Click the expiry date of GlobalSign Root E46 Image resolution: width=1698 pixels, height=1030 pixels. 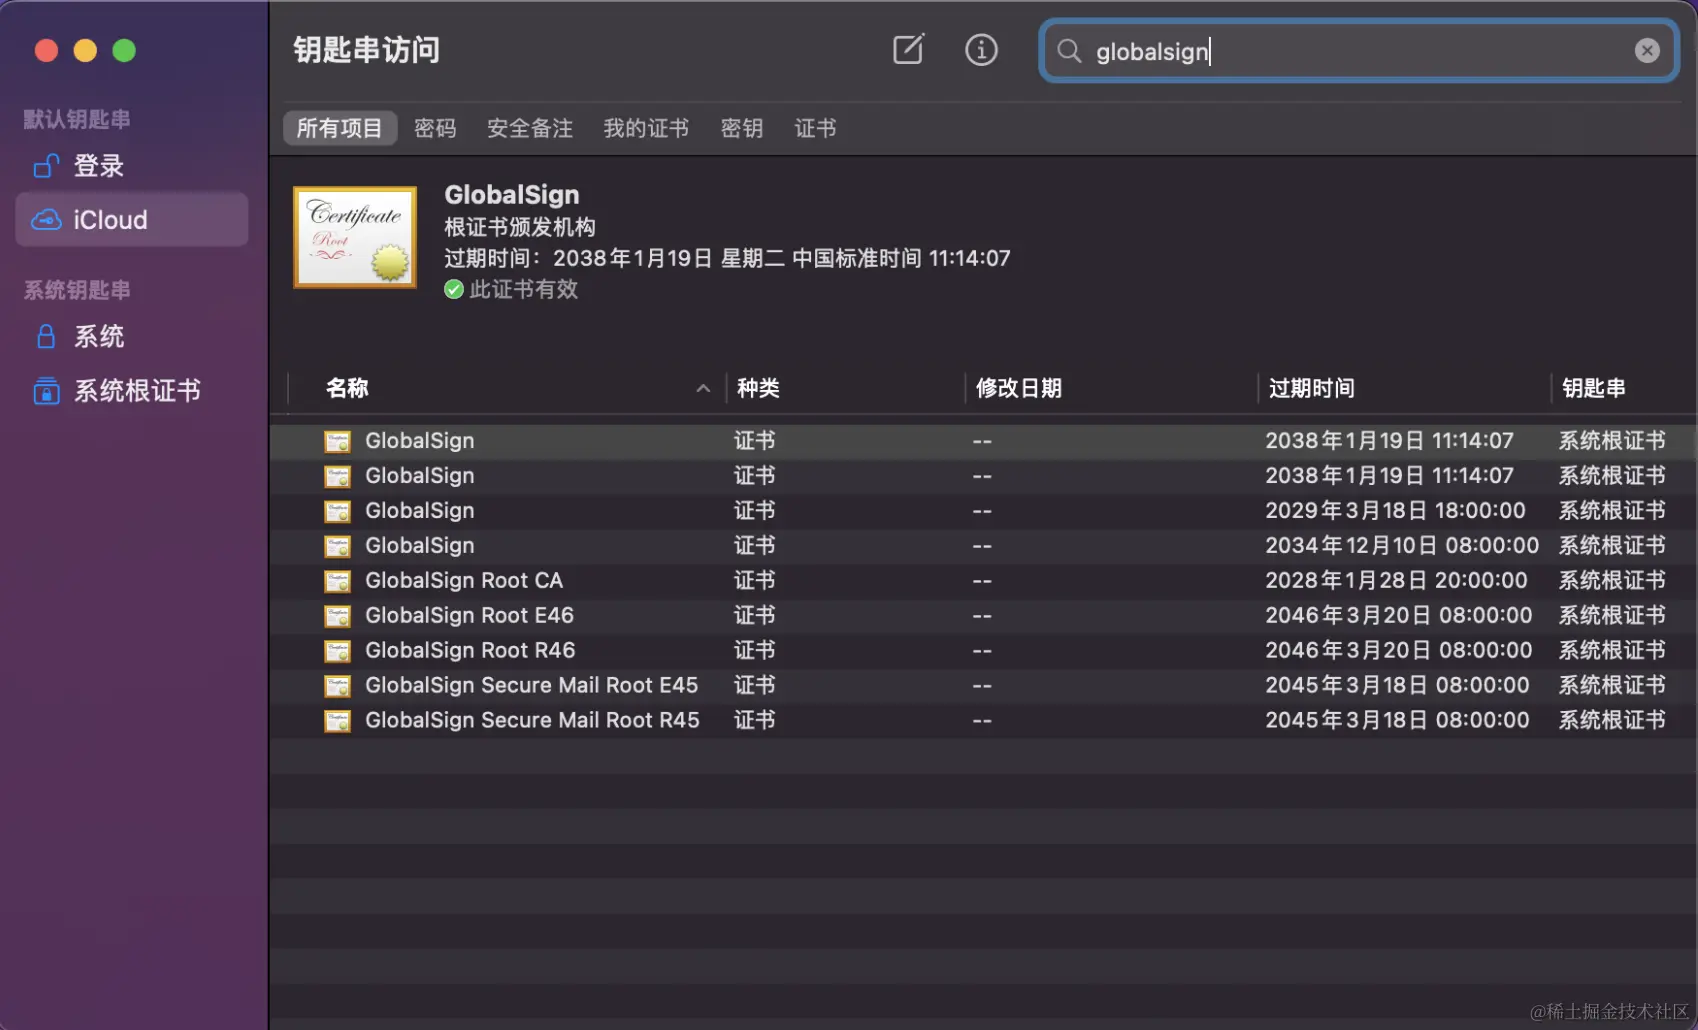(x=1399, y=616)
